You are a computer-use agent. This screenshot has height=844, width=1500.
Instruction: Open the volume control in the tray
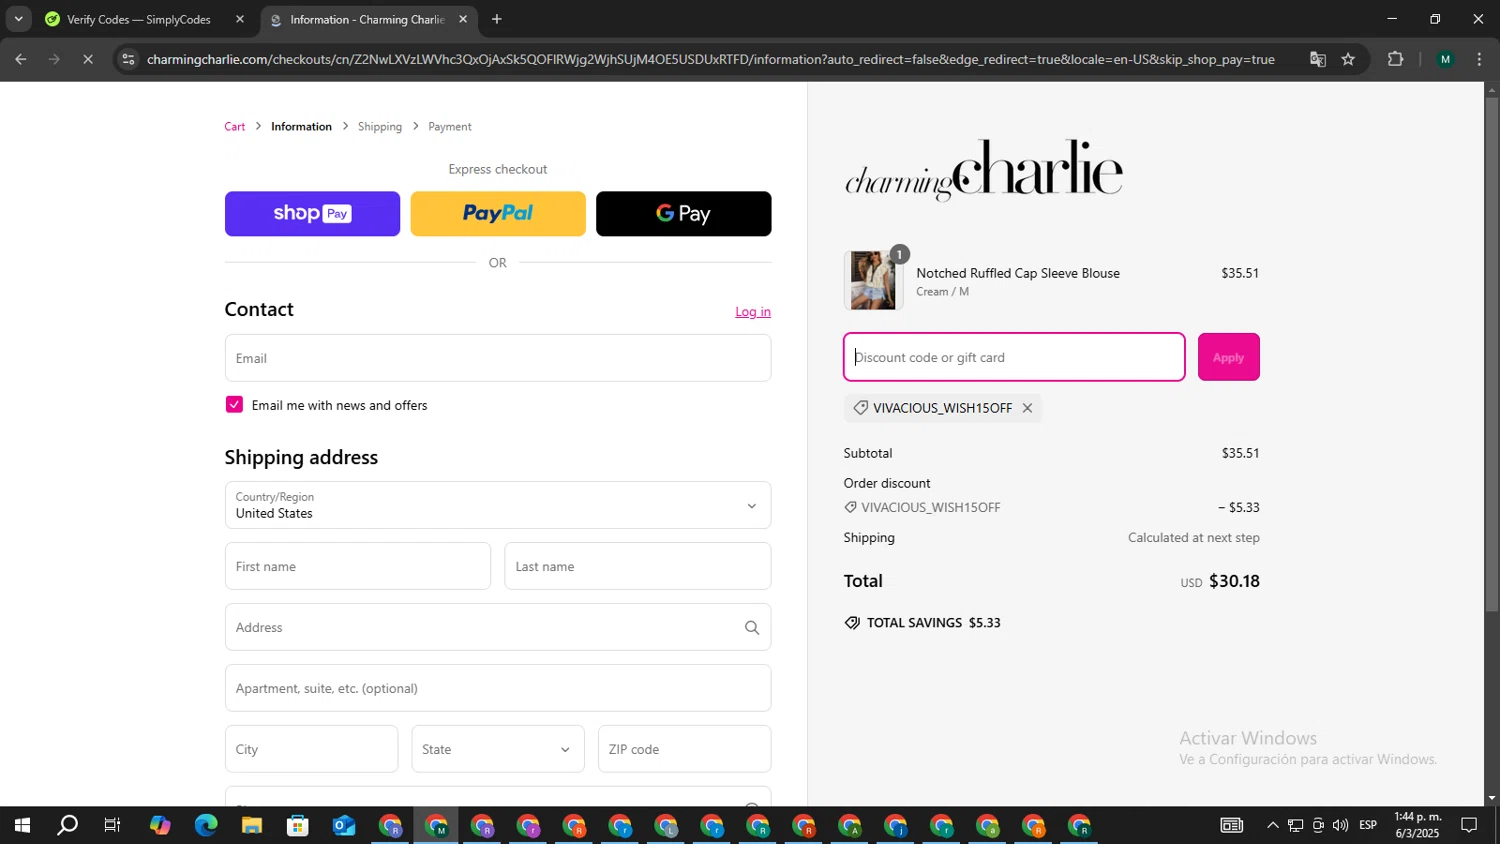pyautogui.click(x=1340, y=826)
